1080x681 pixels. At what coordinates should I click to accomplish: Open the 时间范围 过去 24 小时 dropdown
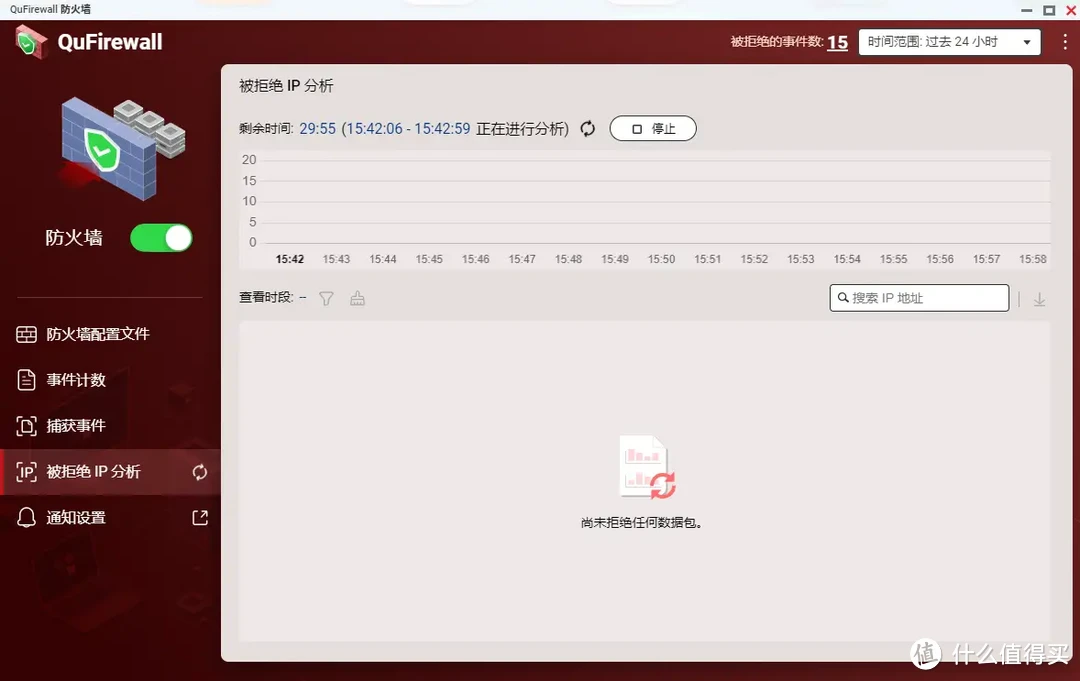pos(949,42)
